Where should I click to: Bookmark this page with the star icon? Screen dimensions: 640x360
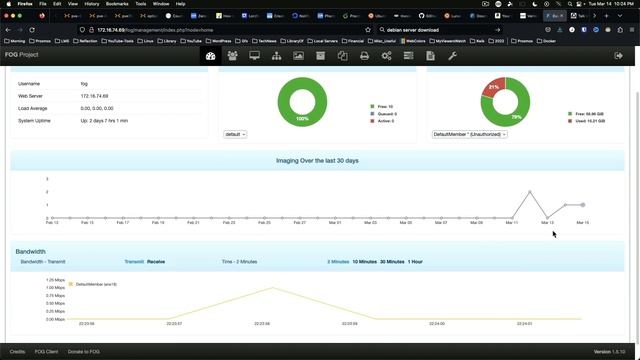[368, 30]
